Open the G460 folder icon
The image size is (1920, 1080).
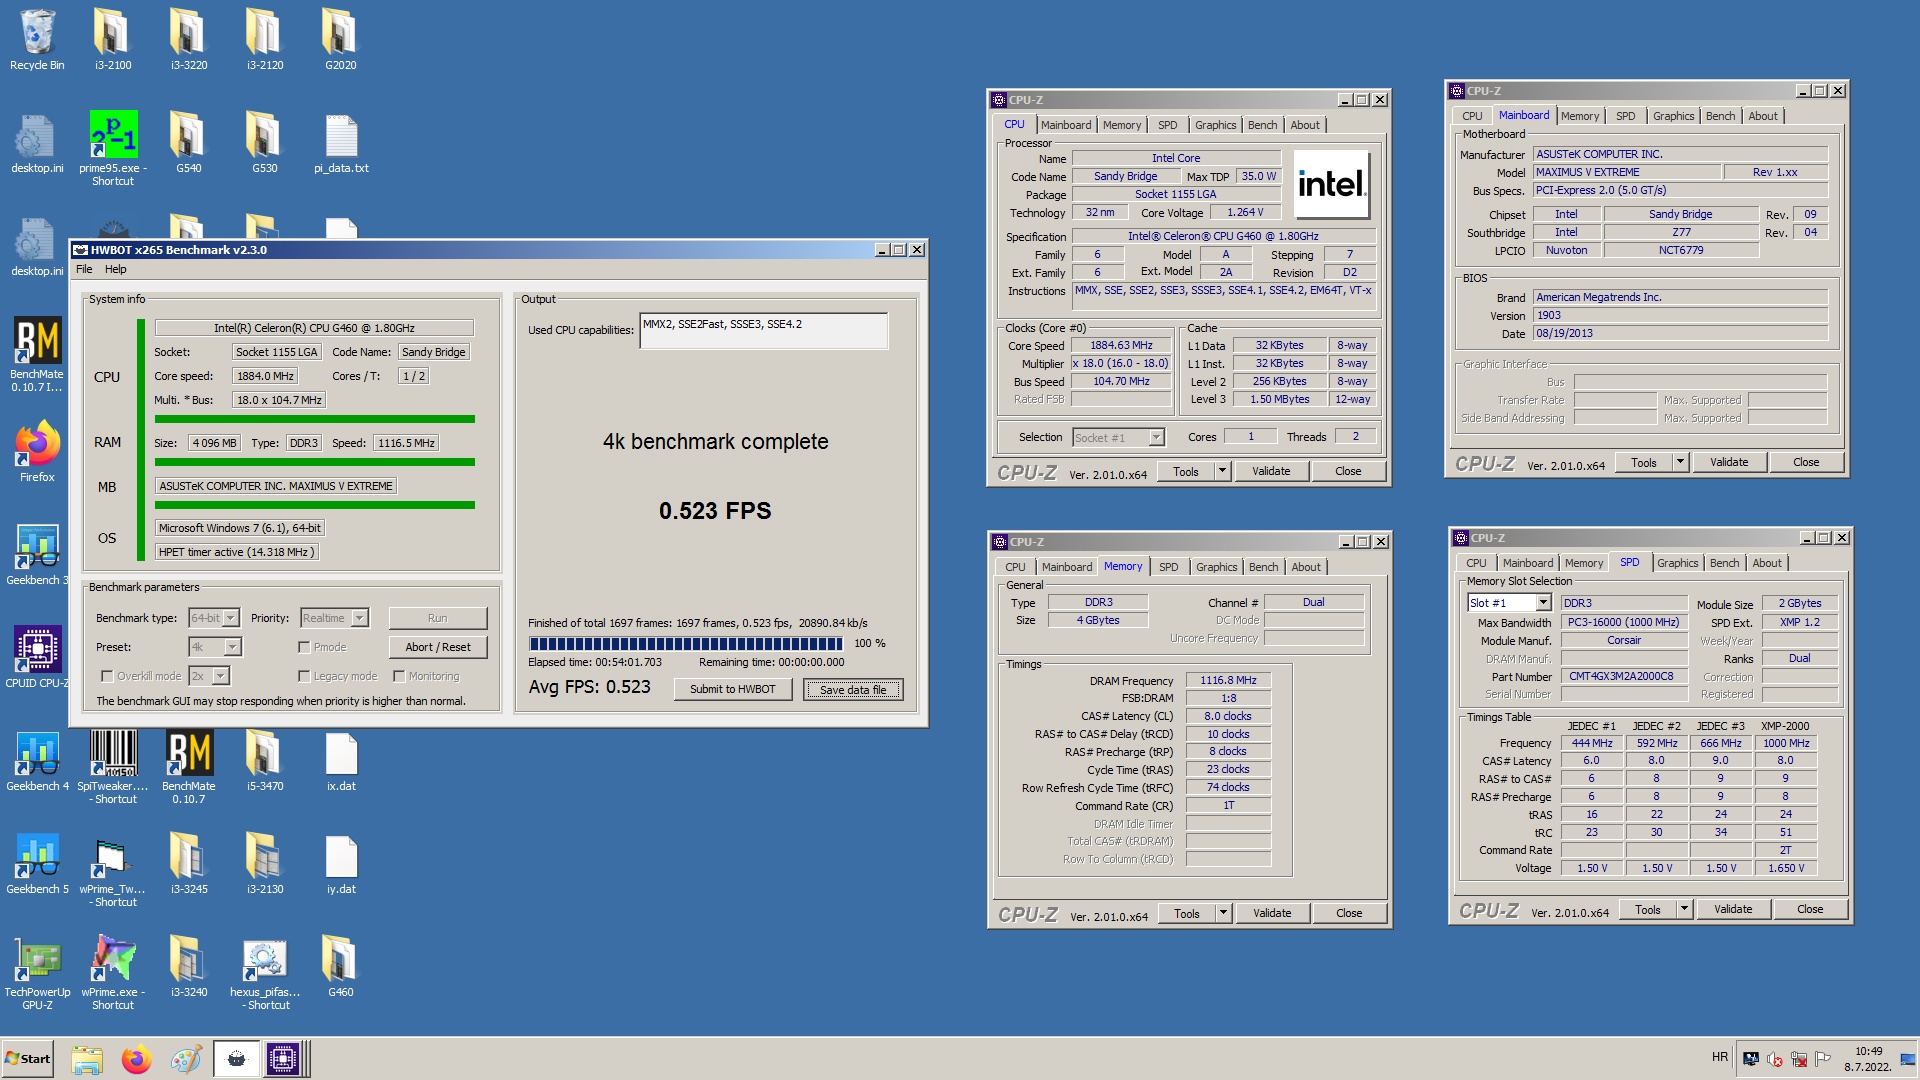pos(341,967)
